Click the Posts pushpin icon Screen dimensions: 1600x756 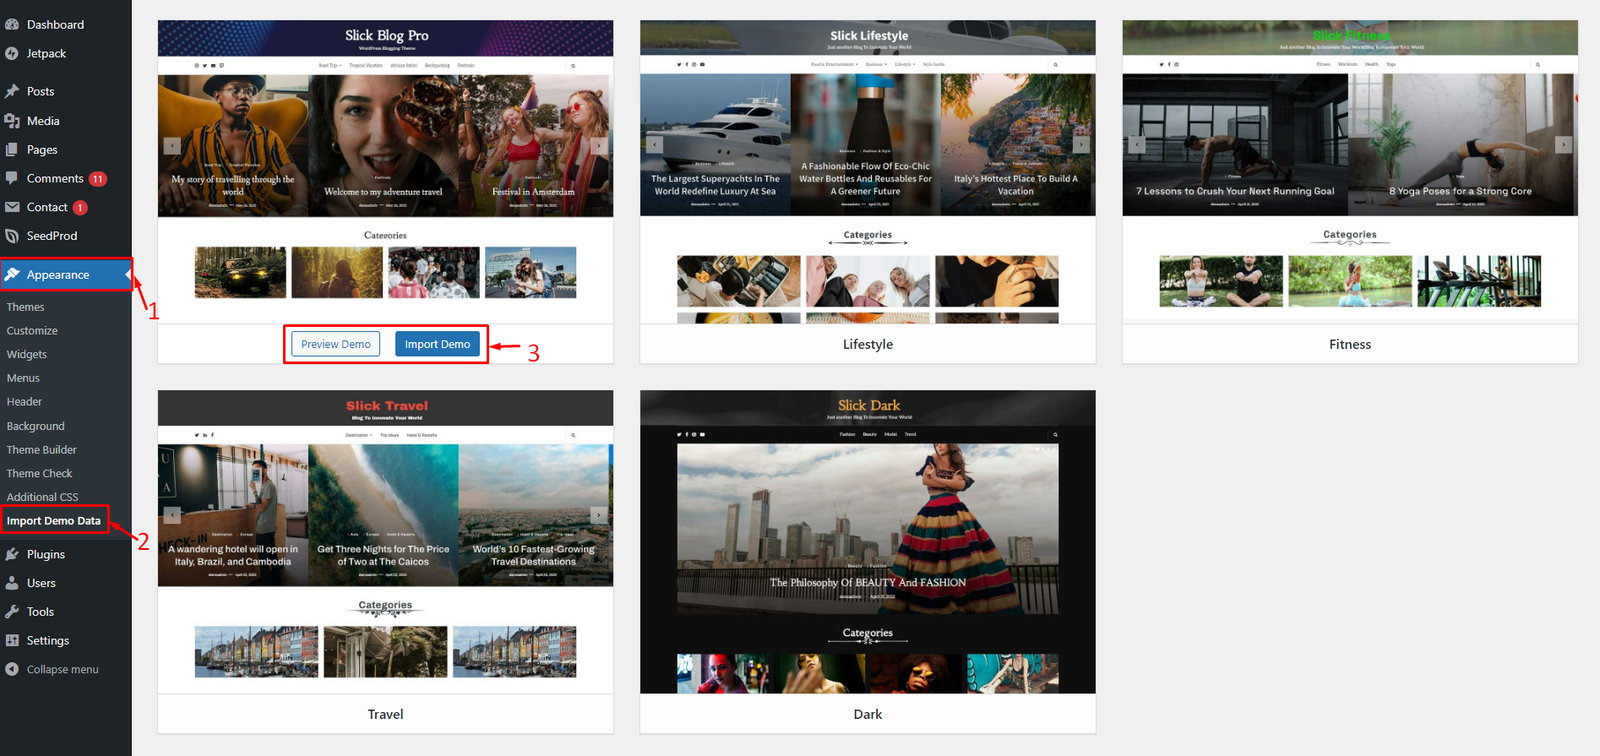click(x=12, y=91)
